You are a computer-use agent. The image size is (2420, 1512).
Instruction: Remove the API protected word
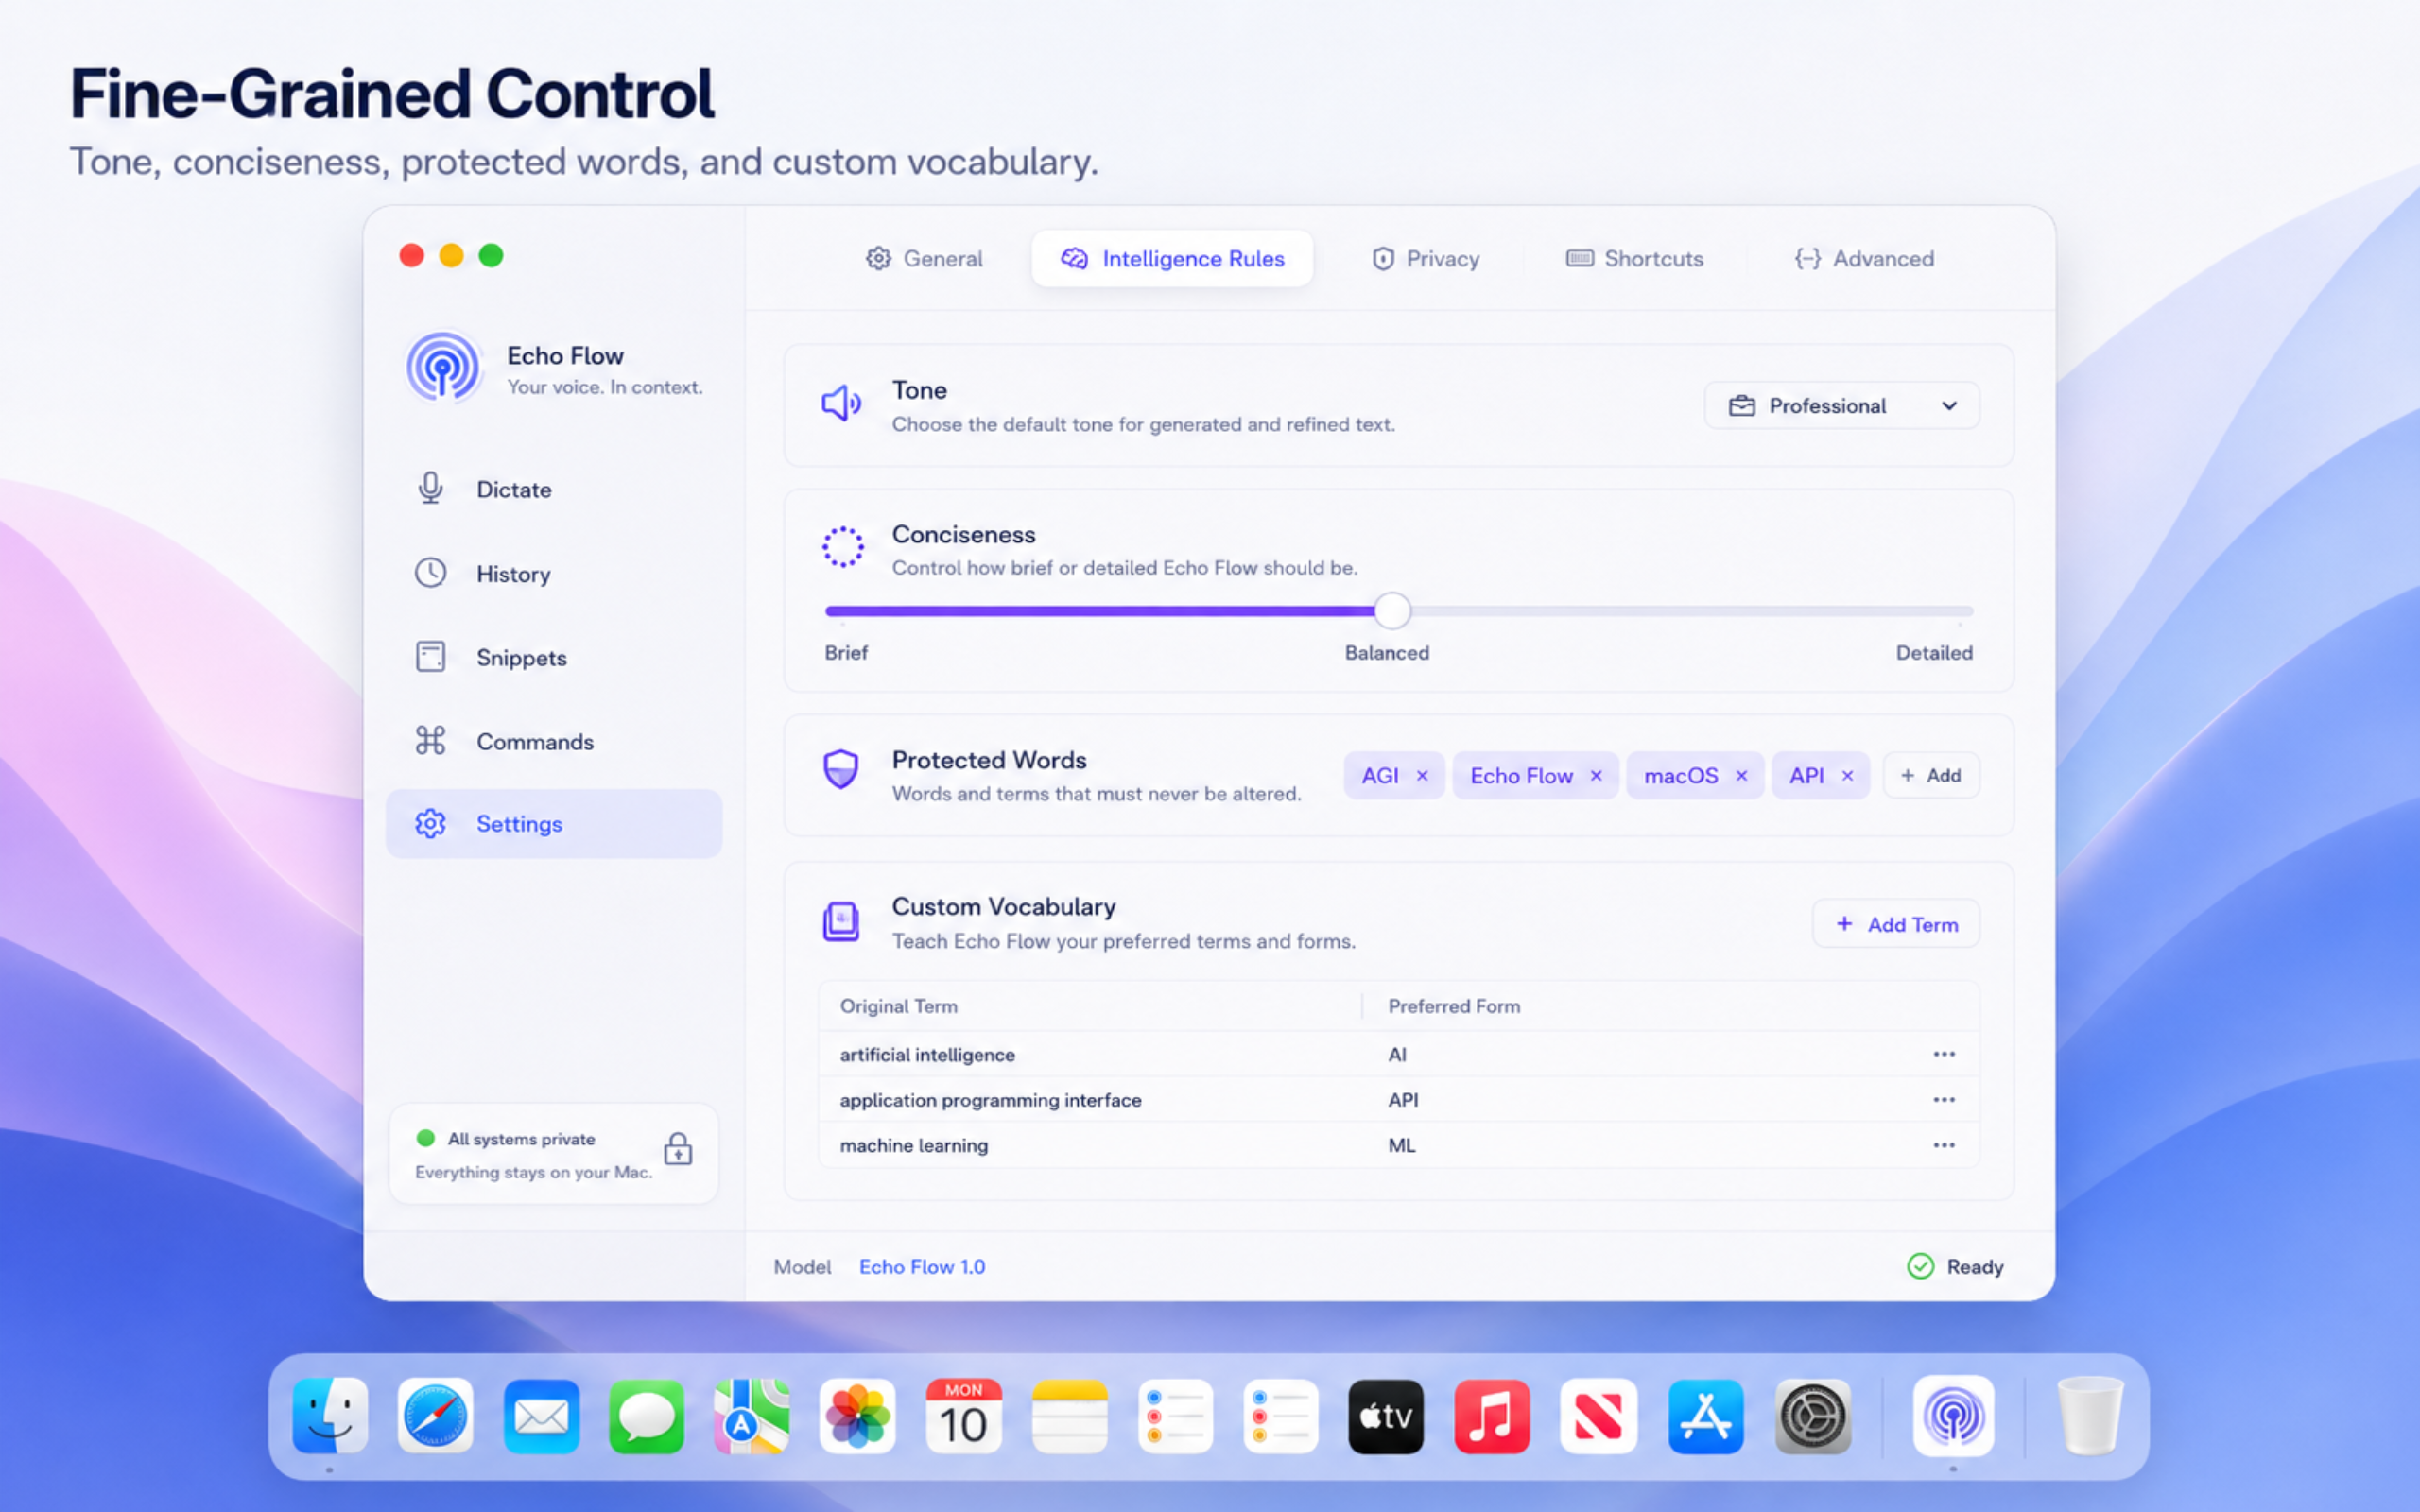pos(1847,776)
